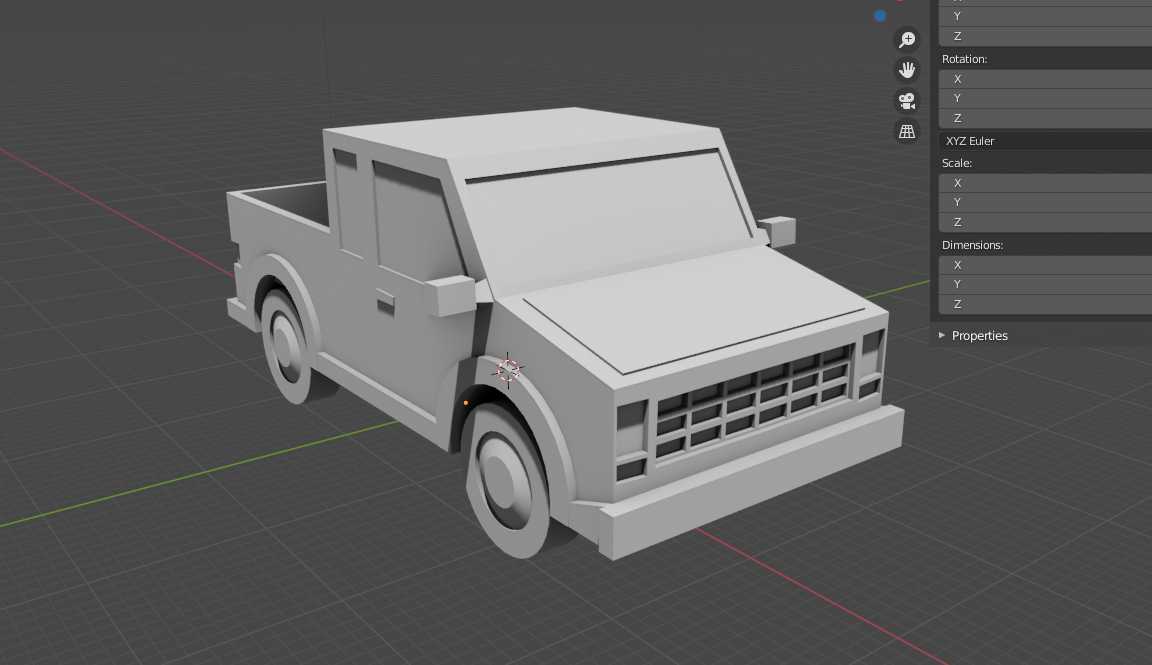Image resolution: width=1152 pixels, height=665 pixels.
Task: Click the Rotation X field
Action: [x=1045, y=79]
